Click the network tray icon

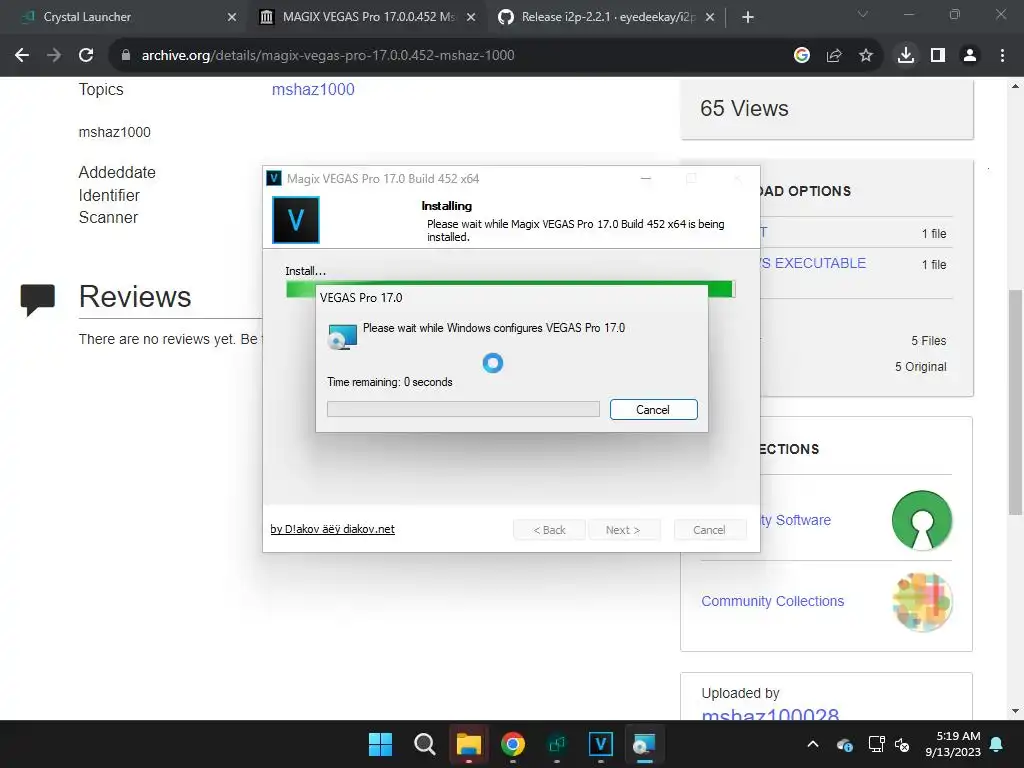pyautogui.click(x=876, y=744)
